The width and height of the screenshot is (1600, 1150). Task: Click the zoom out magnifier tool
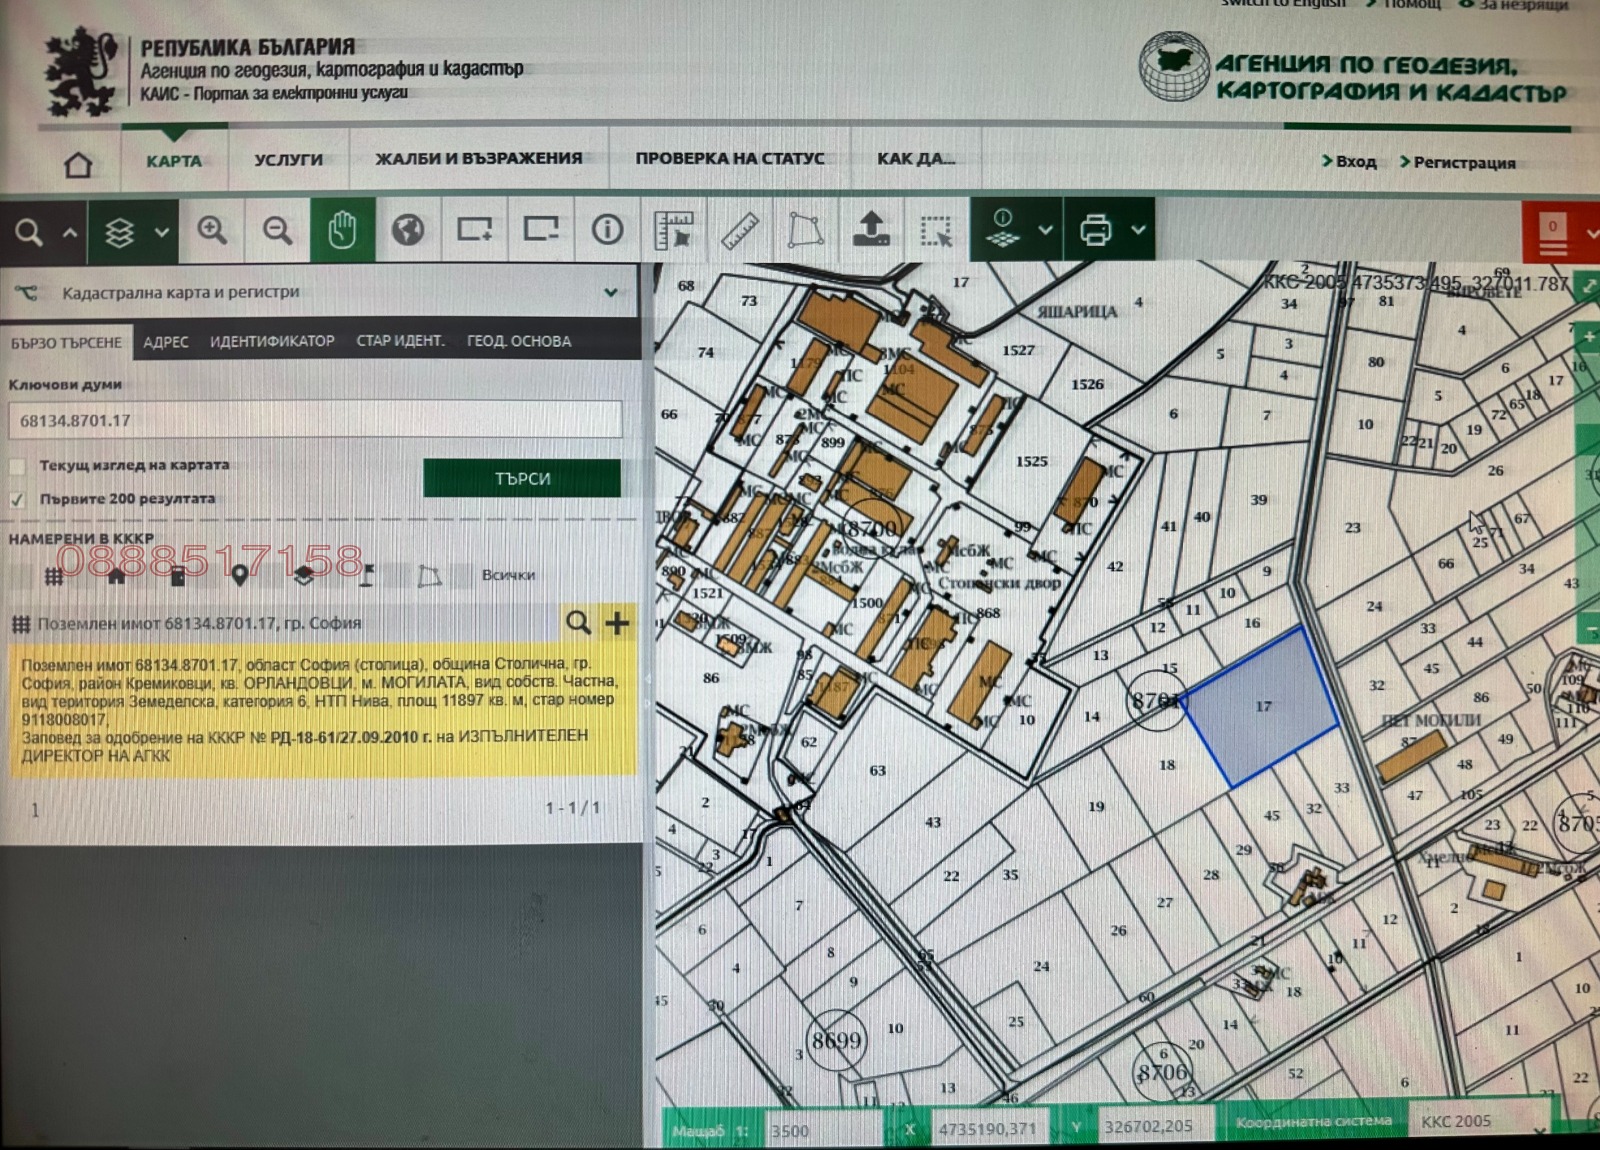[x=277, y=231]
